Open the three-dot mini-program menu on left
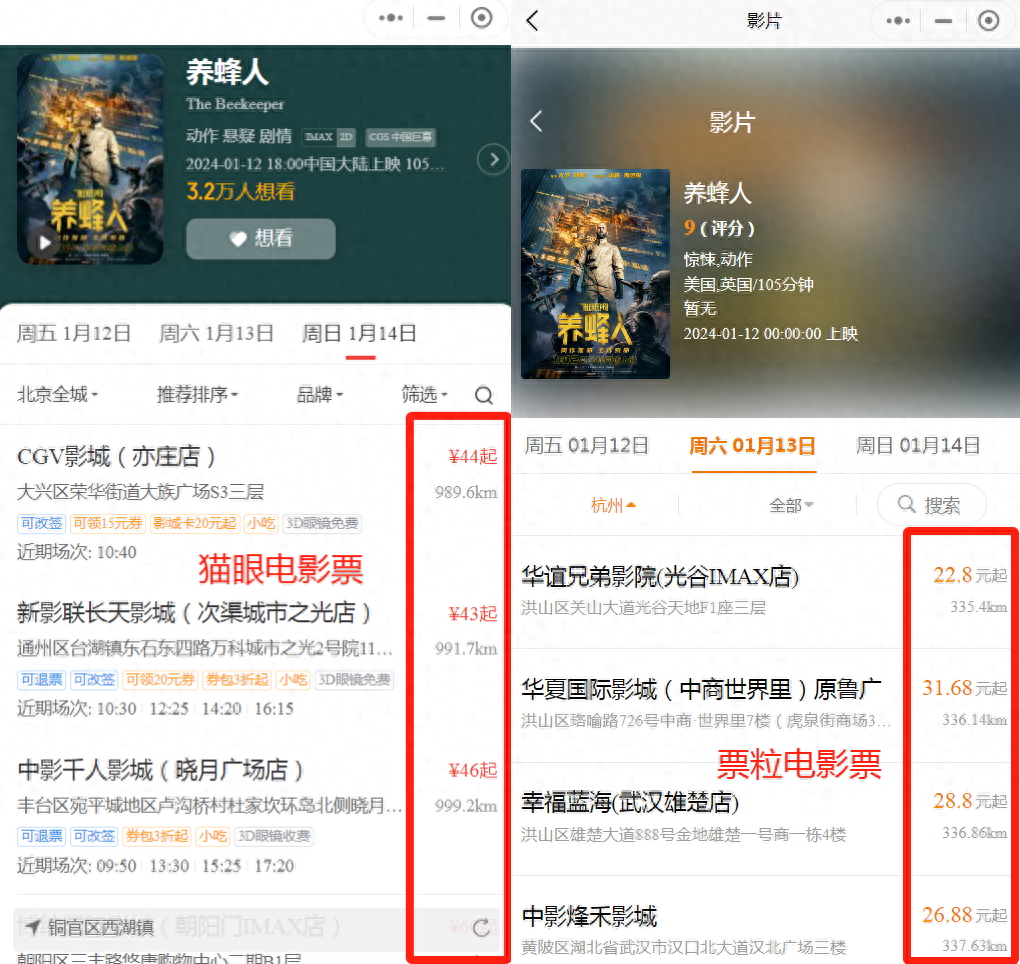Screen dimensions: 1020x964 pos(389,18)
